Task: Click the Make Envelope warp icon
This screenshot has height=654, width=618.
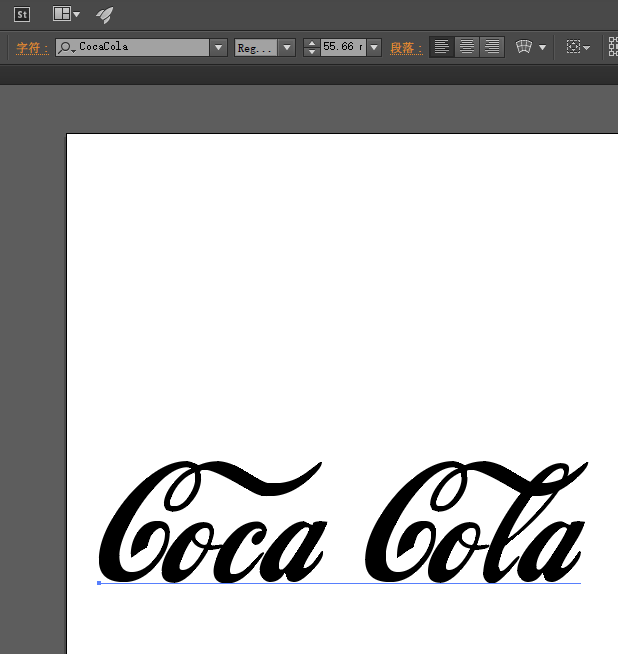Action: [524, 47]
